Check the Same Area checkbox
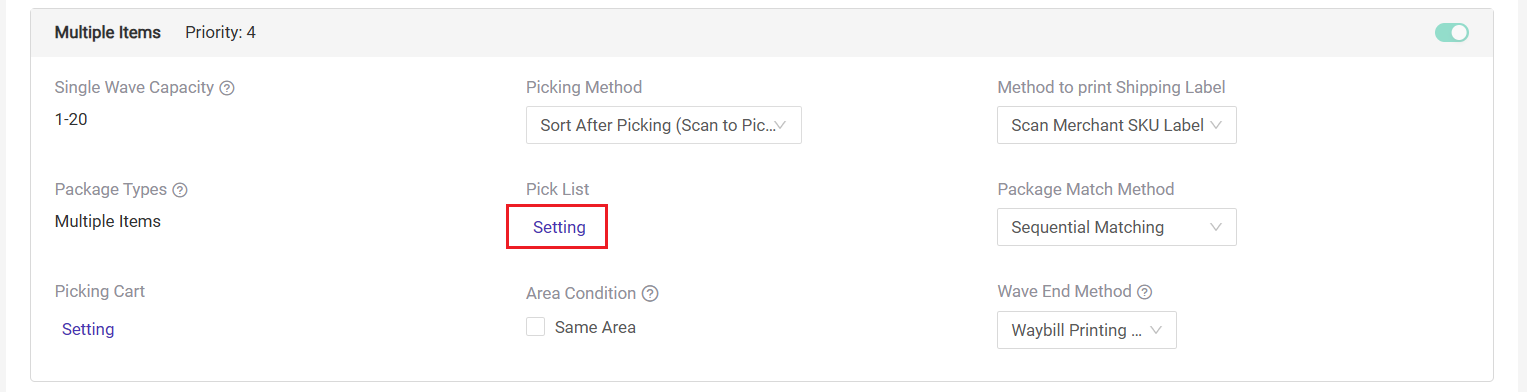Image resolution: width=1527 pixels, height=392 pixels. tap(536, 327)
